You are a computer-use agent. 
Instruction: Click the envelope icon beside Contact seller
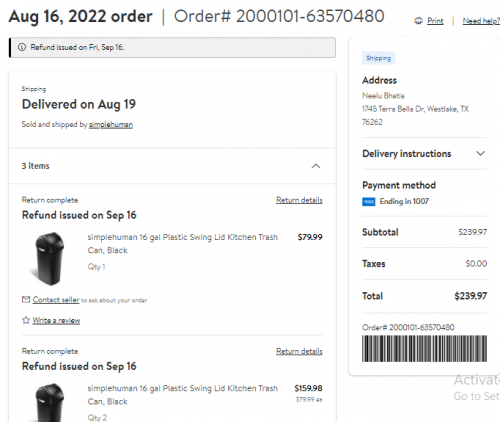[26, 300]
